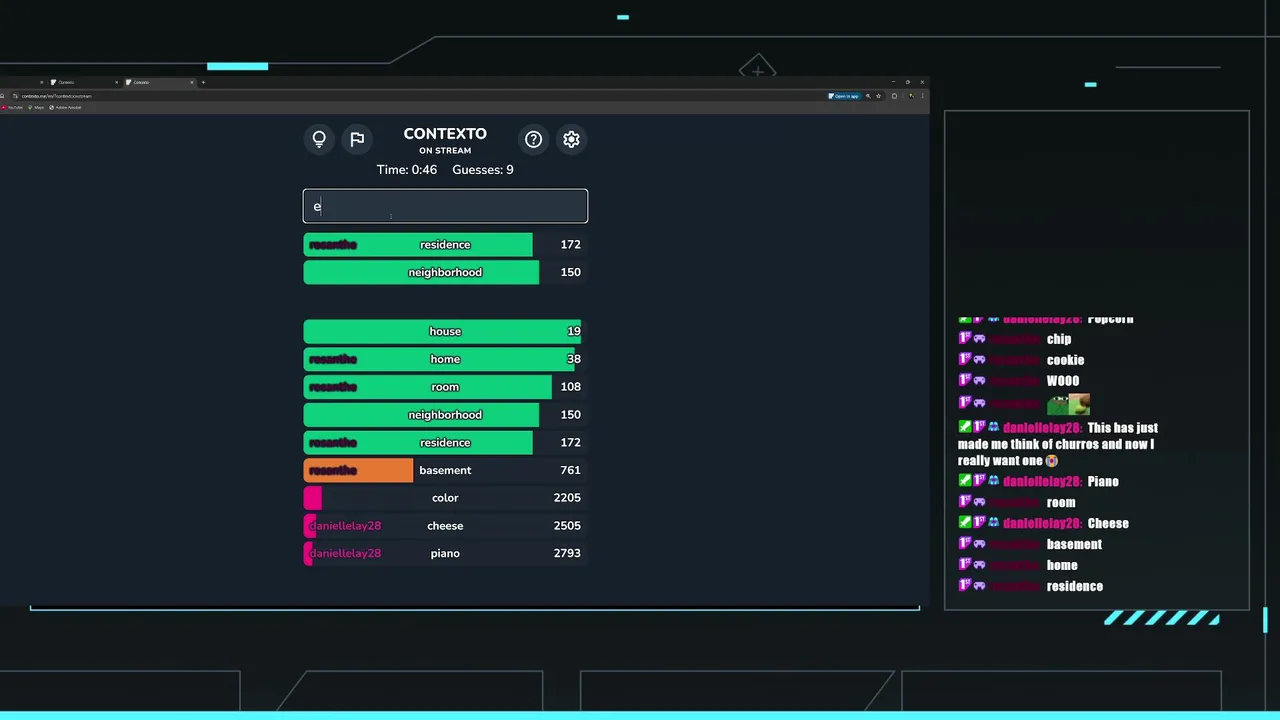Click the Guesses: 9 counter

pos(483,170)
